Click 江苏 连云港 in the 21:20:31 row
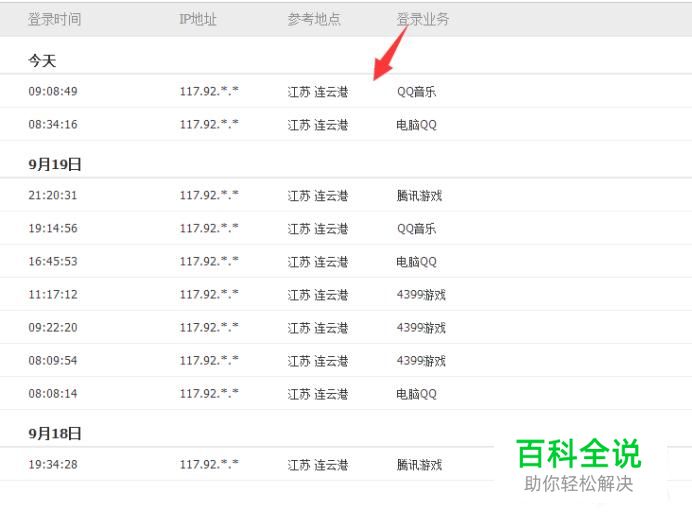Viewport: 692px width, 528px height. tap(318, 196)
